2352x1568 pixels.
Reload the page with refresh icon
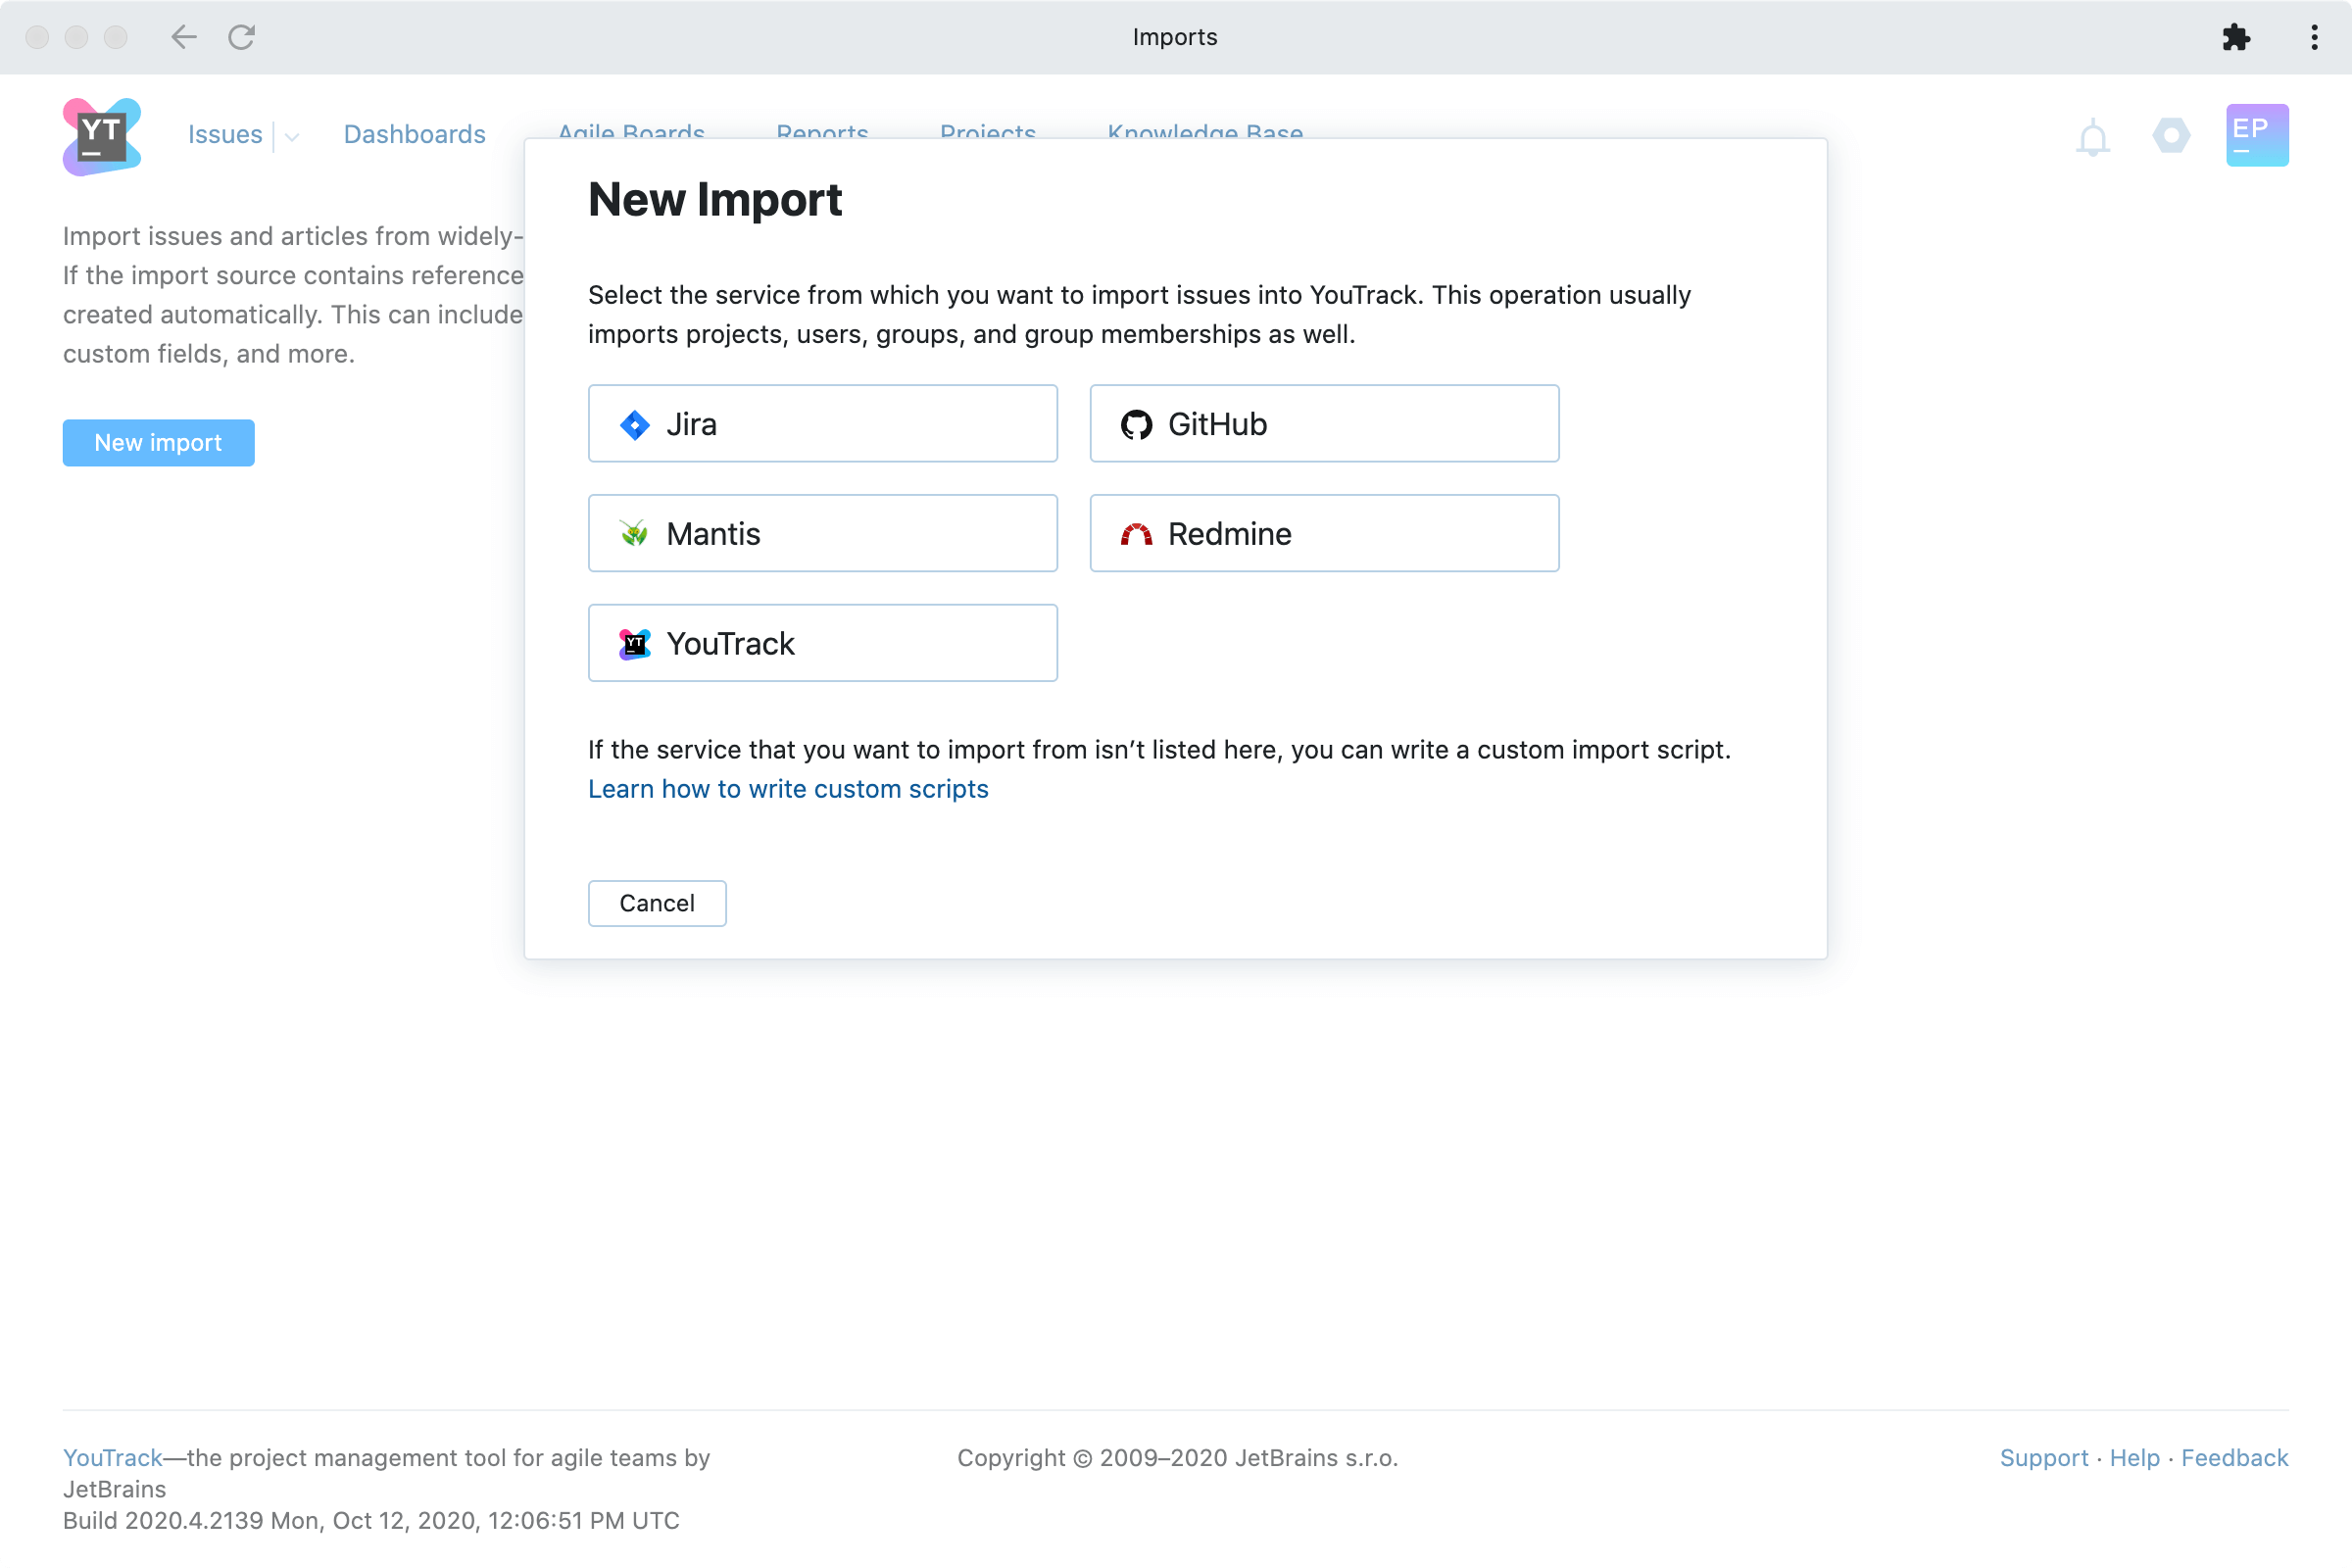tap(241, 37)
